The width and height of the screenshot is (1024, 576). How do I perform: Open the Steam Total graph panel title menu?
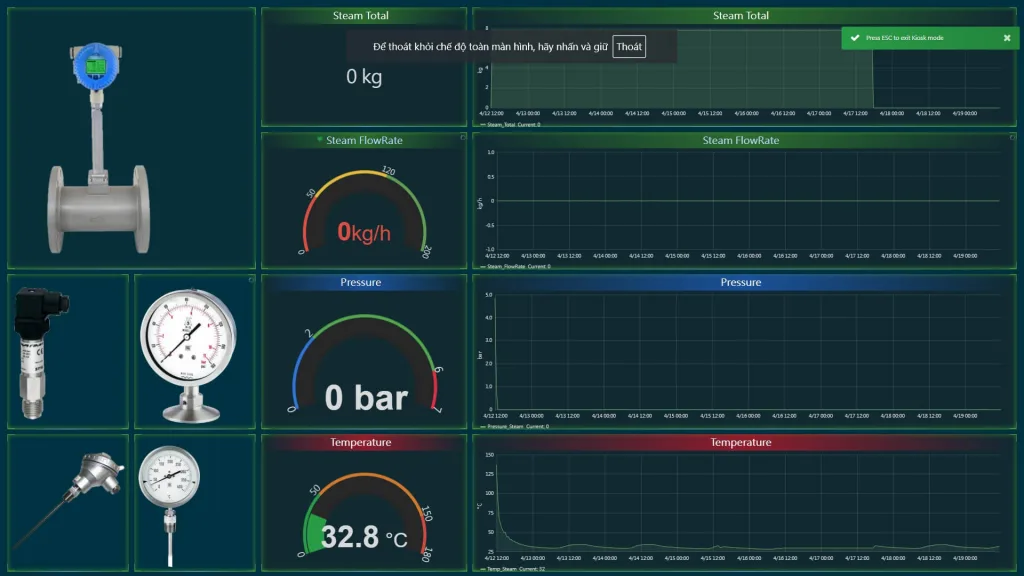(x=741, y=16)
